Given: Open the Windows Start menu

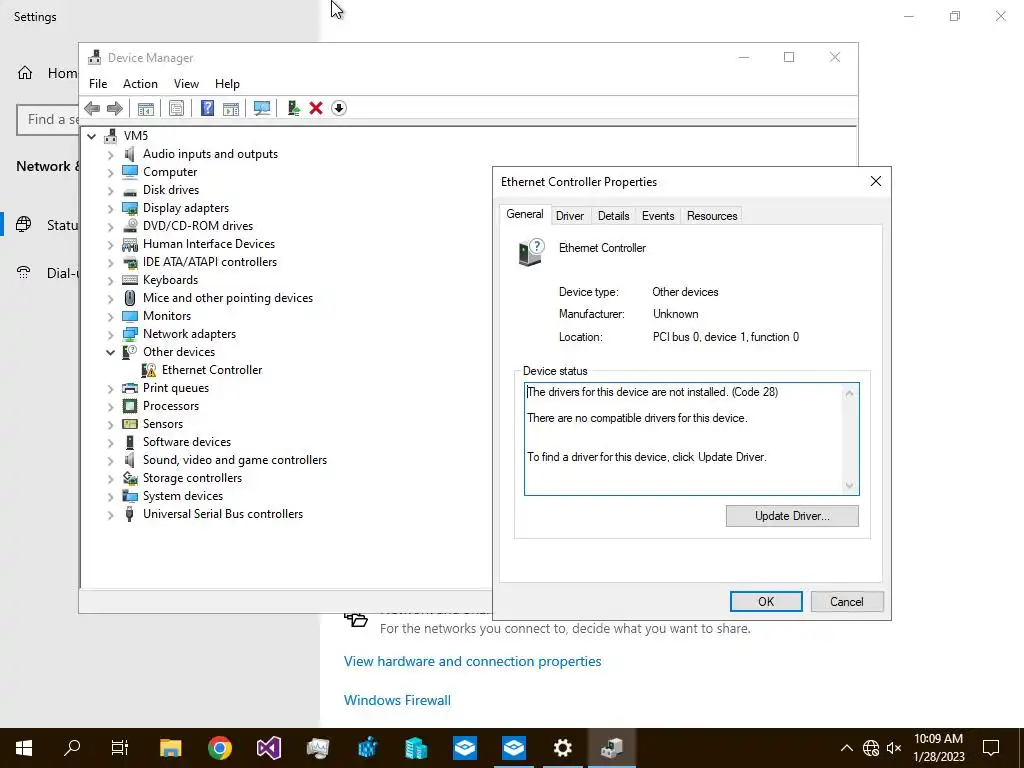Looking at the screenshot, I should [24, 748].
